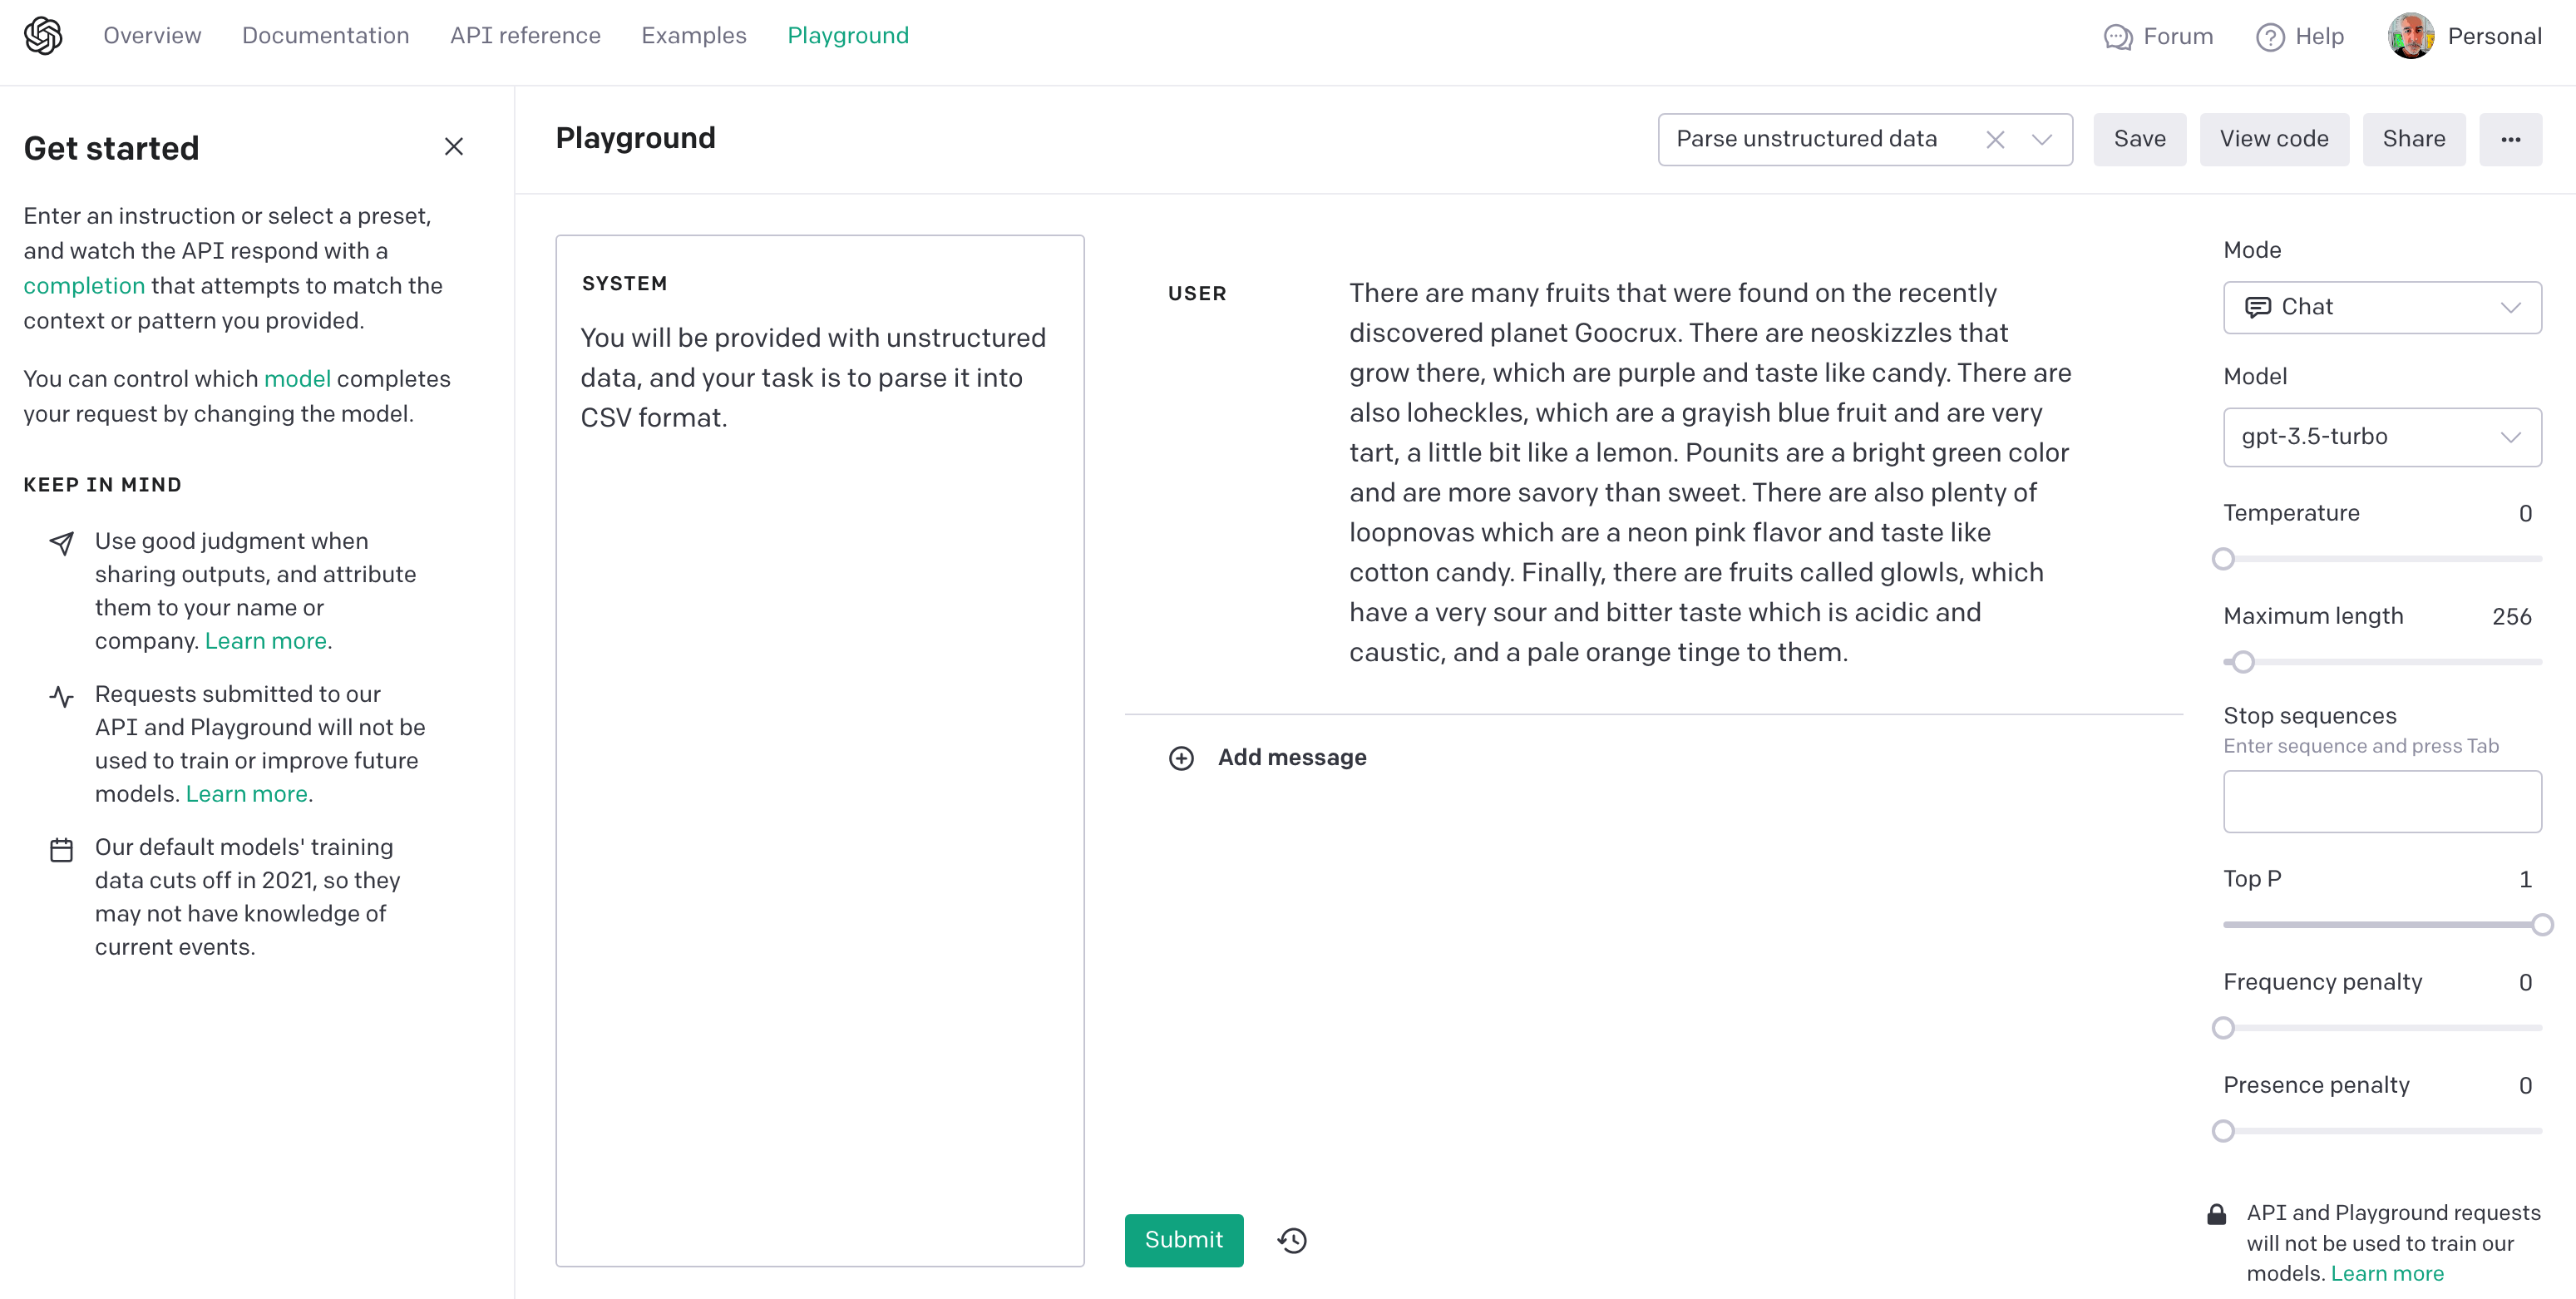Expand the preset selection dropdown arrow

2041,140
